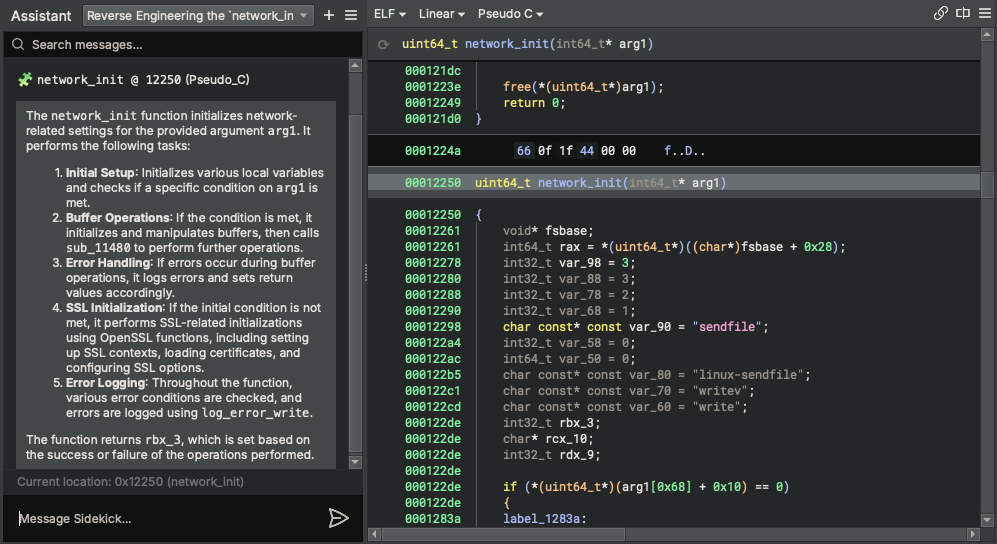Click the free call on line 0001223e
The height and width of the screenshot is (544, 997).
coord(583,87)
